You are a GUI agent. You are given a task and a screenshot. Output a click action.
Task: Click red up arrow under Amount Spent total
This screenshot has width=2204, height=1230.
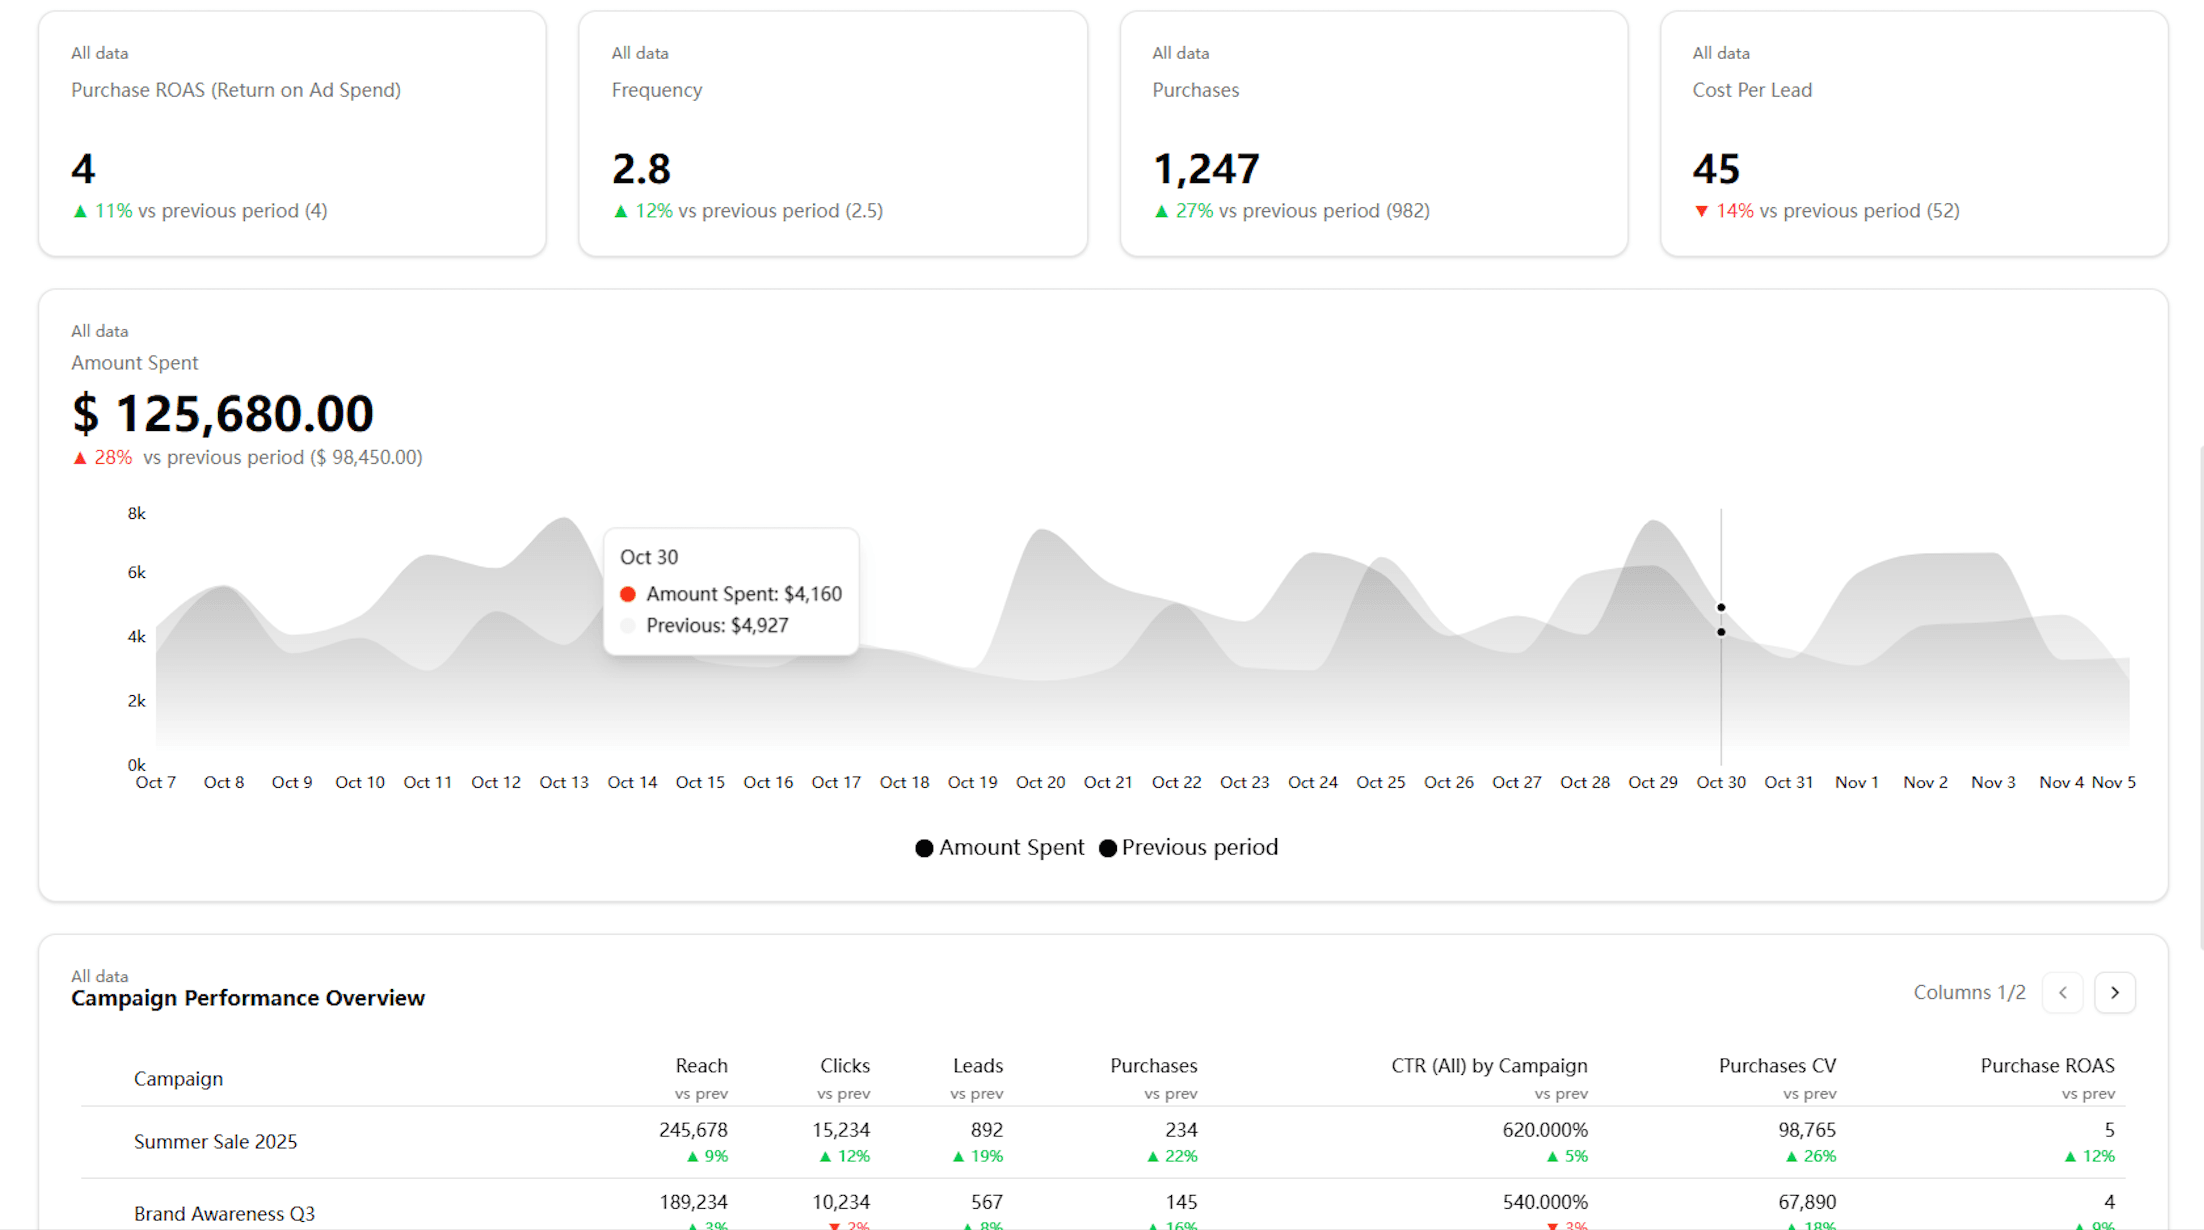pyautogui.click(x=80, y=458)
